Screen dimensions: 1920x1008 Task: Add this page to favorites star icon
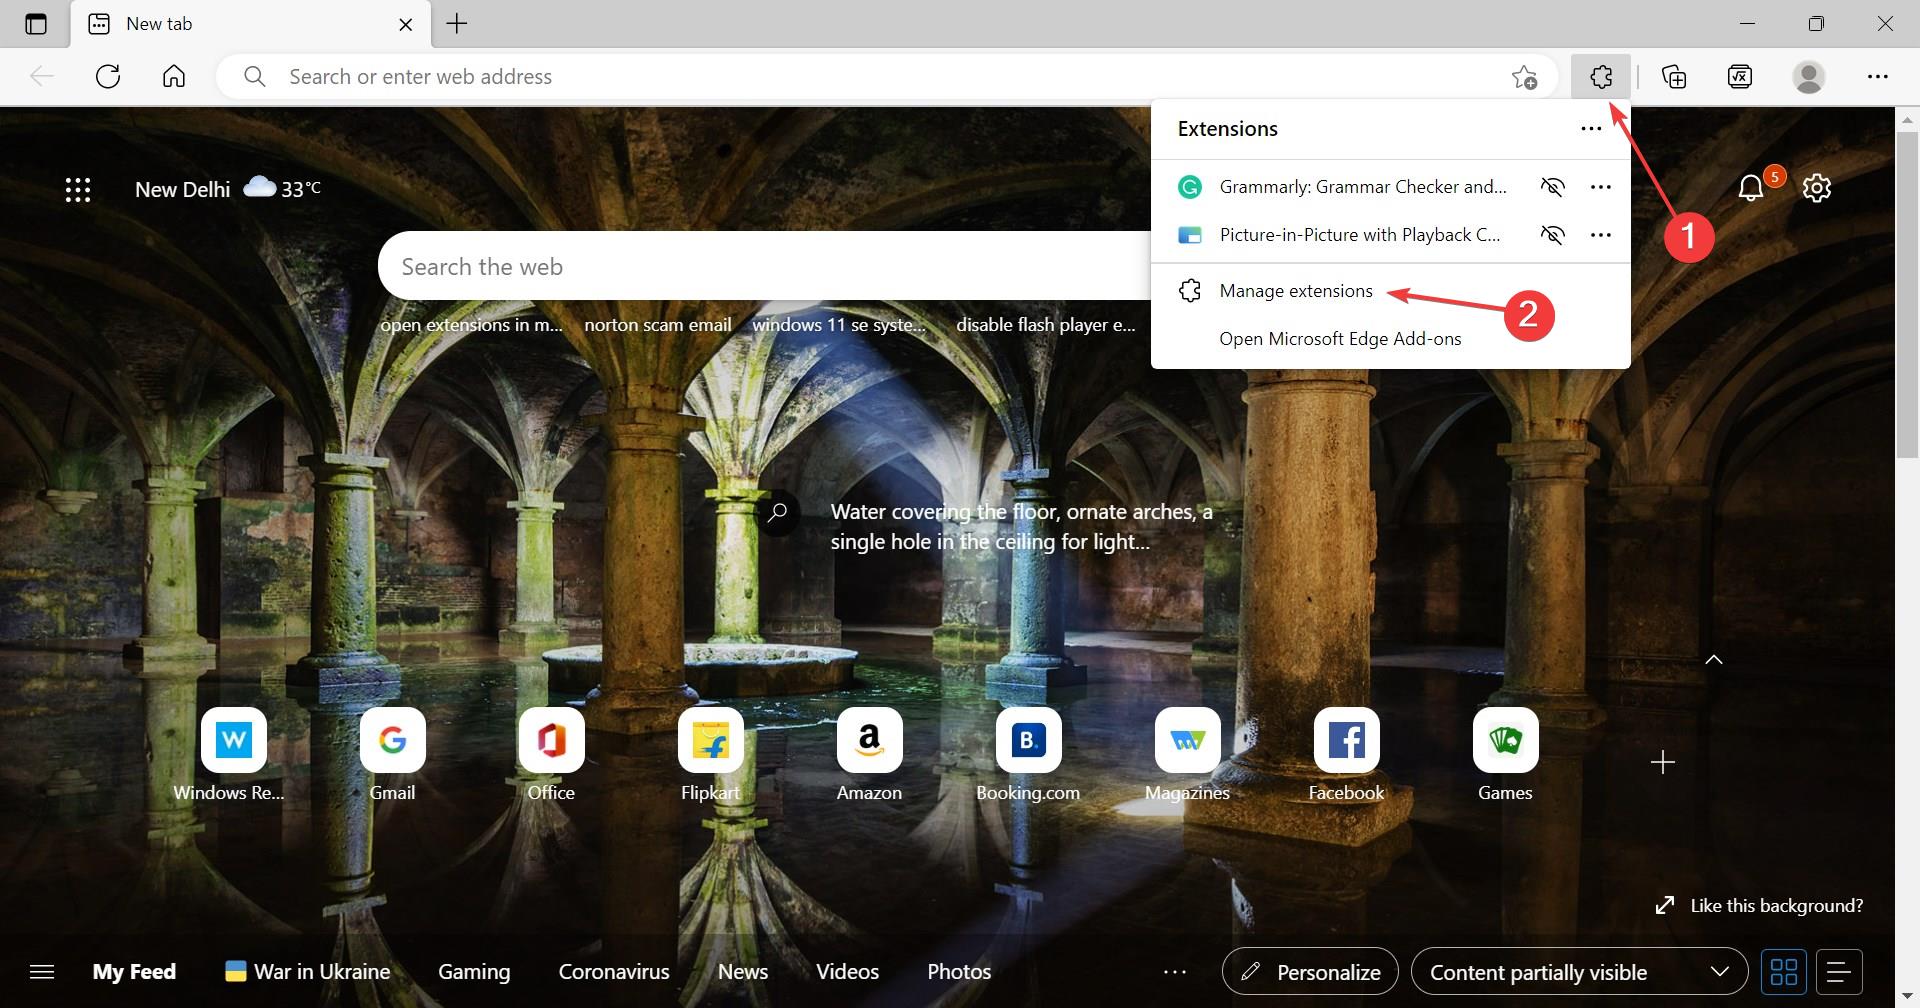[1524, 77]
